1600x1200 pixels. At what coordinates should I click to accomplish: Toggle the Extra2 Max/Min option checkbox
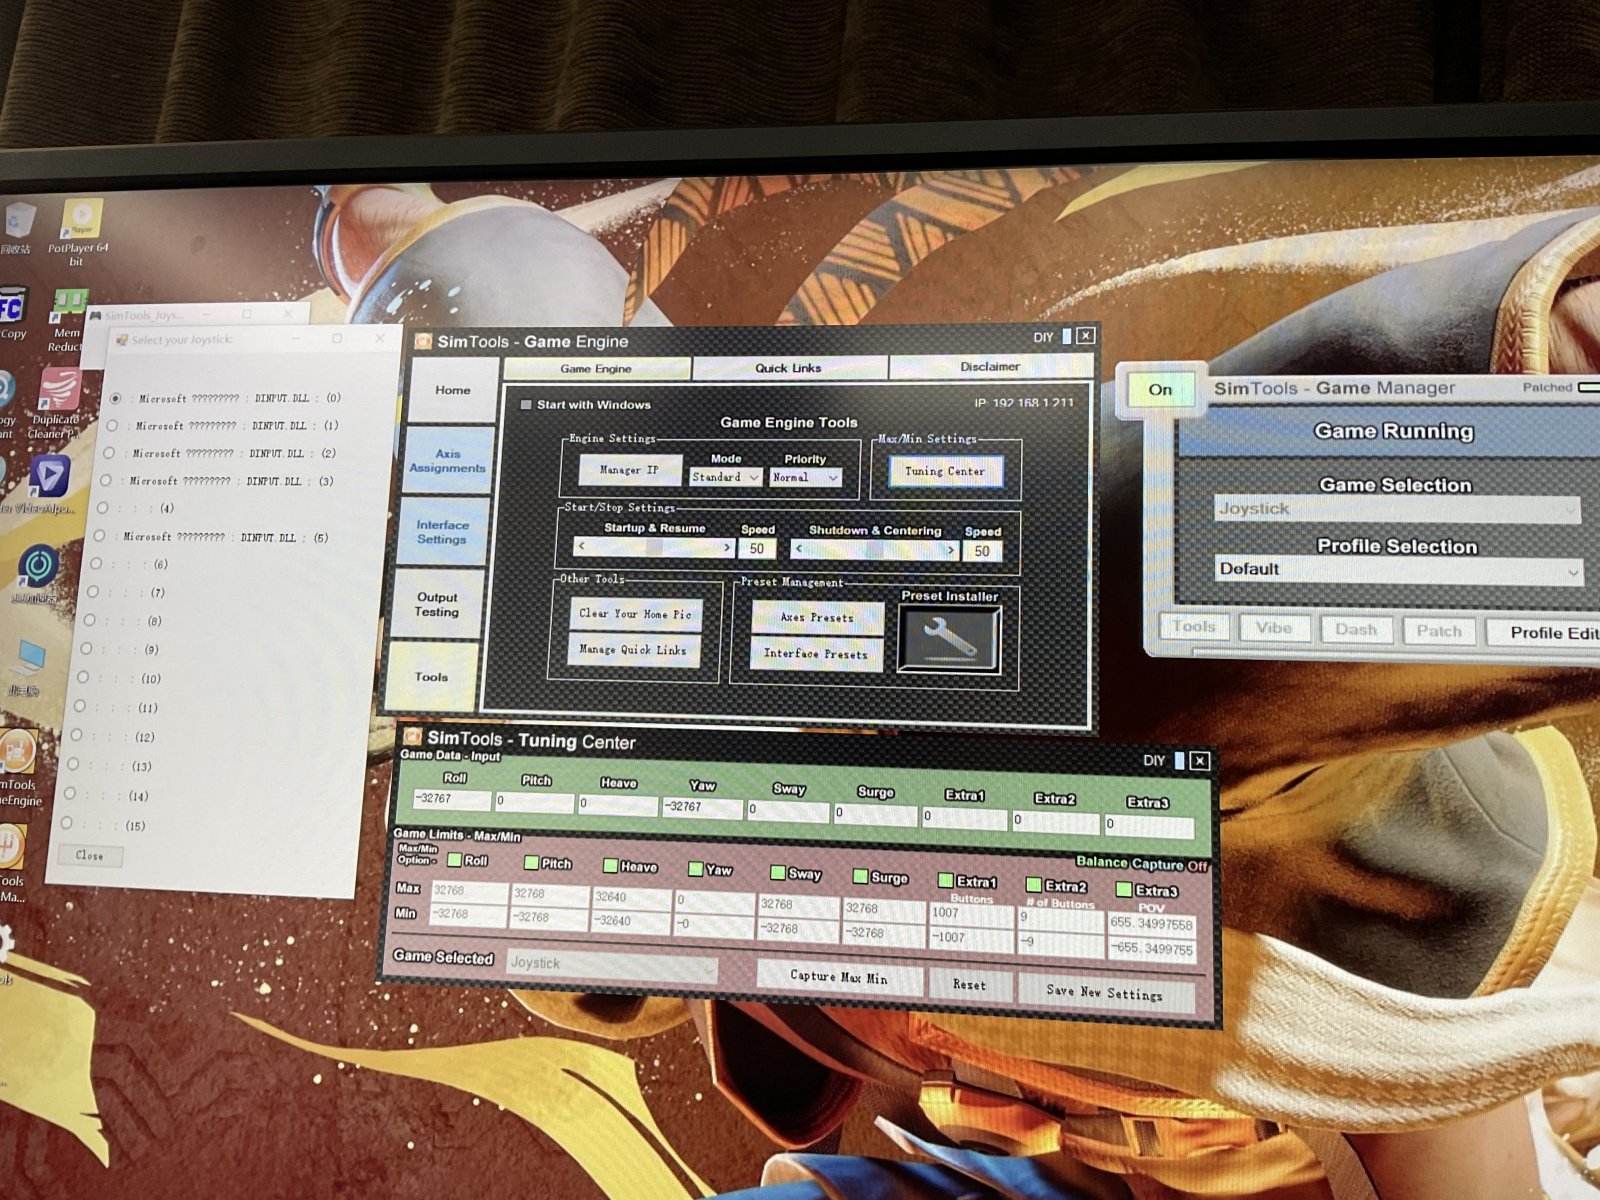(1034, 885)
